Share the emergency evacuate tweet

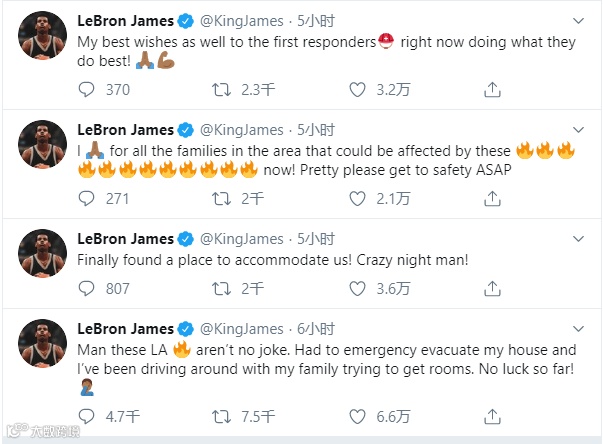click(492, 413)
